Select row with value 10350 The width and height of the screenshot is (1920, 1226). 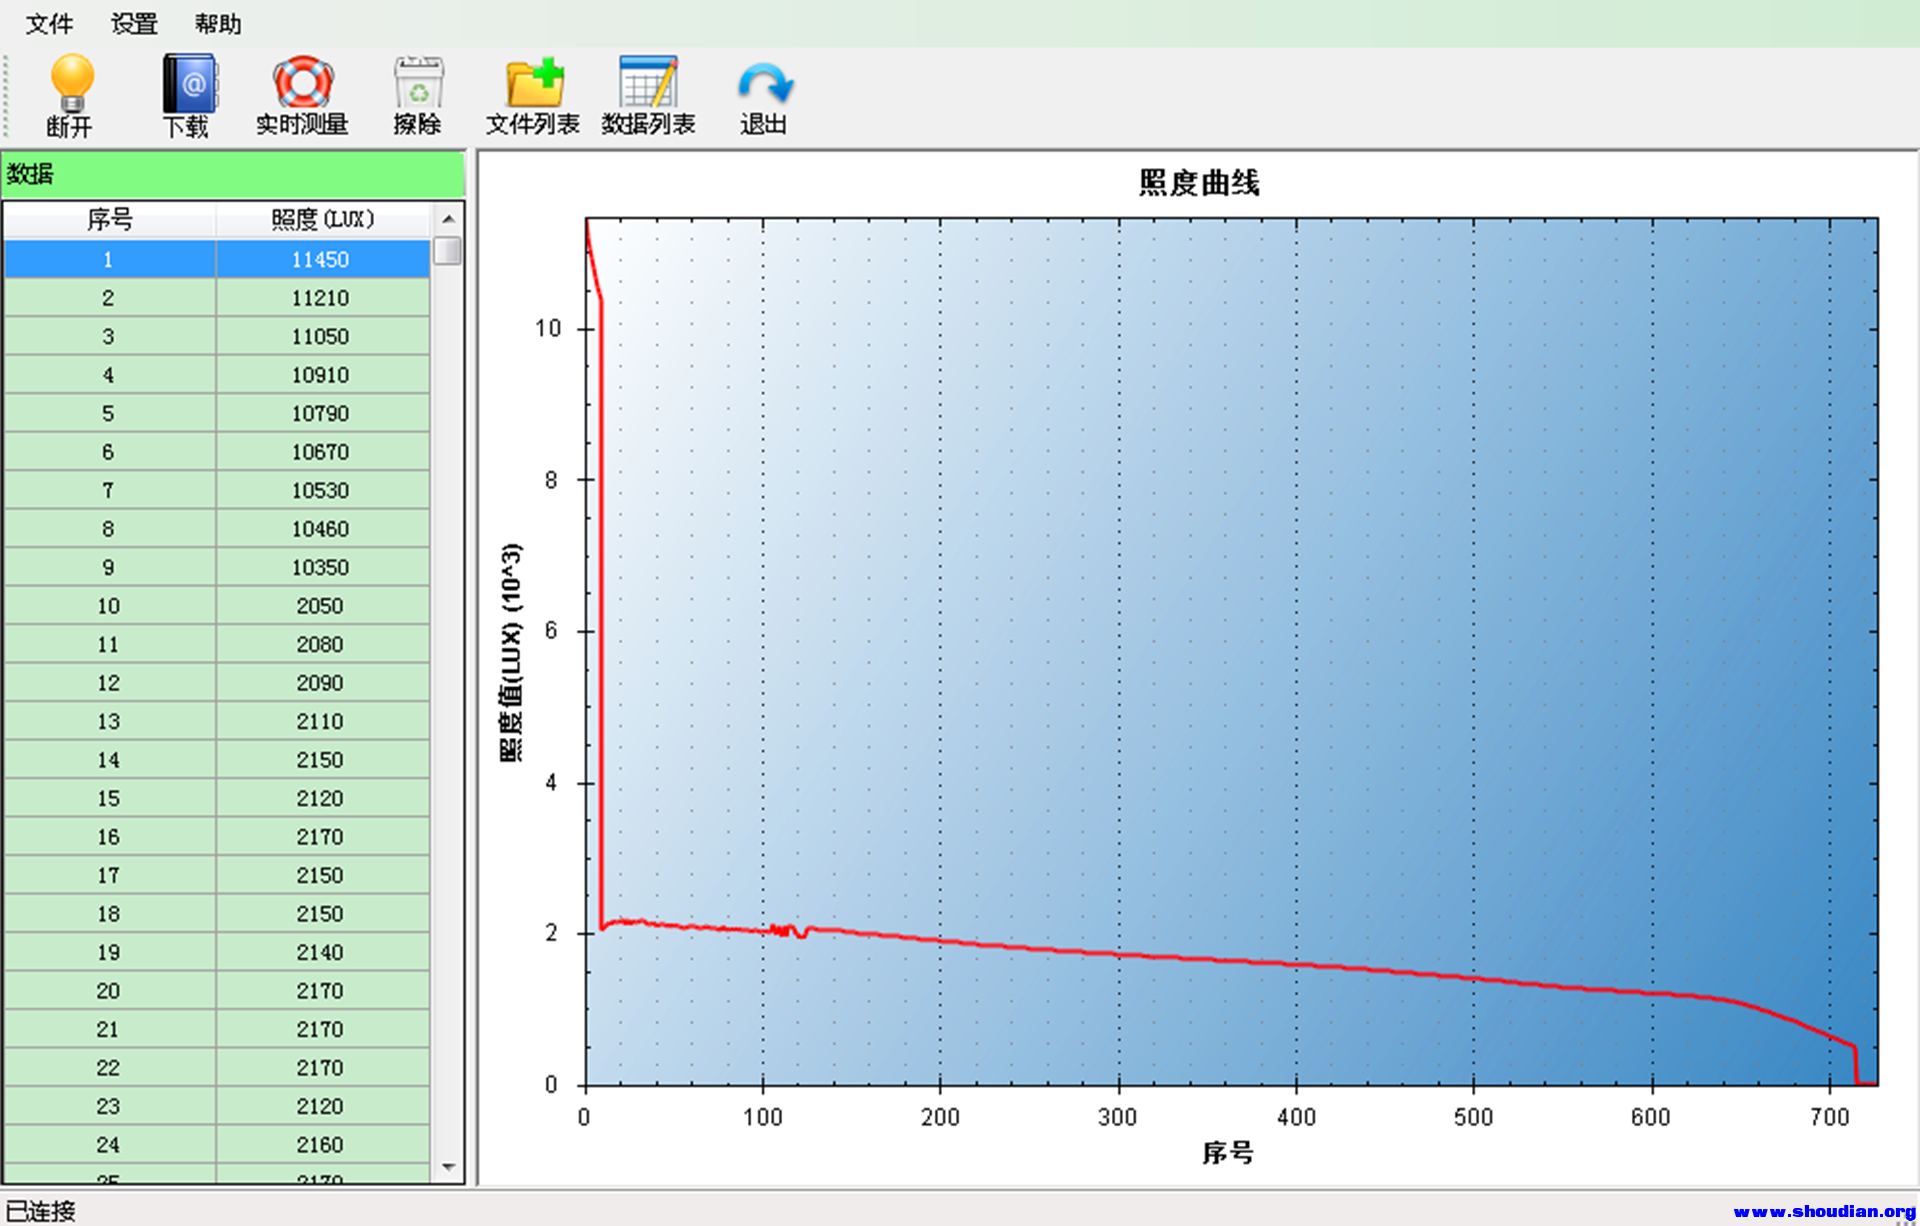click(x=217, y=567)
